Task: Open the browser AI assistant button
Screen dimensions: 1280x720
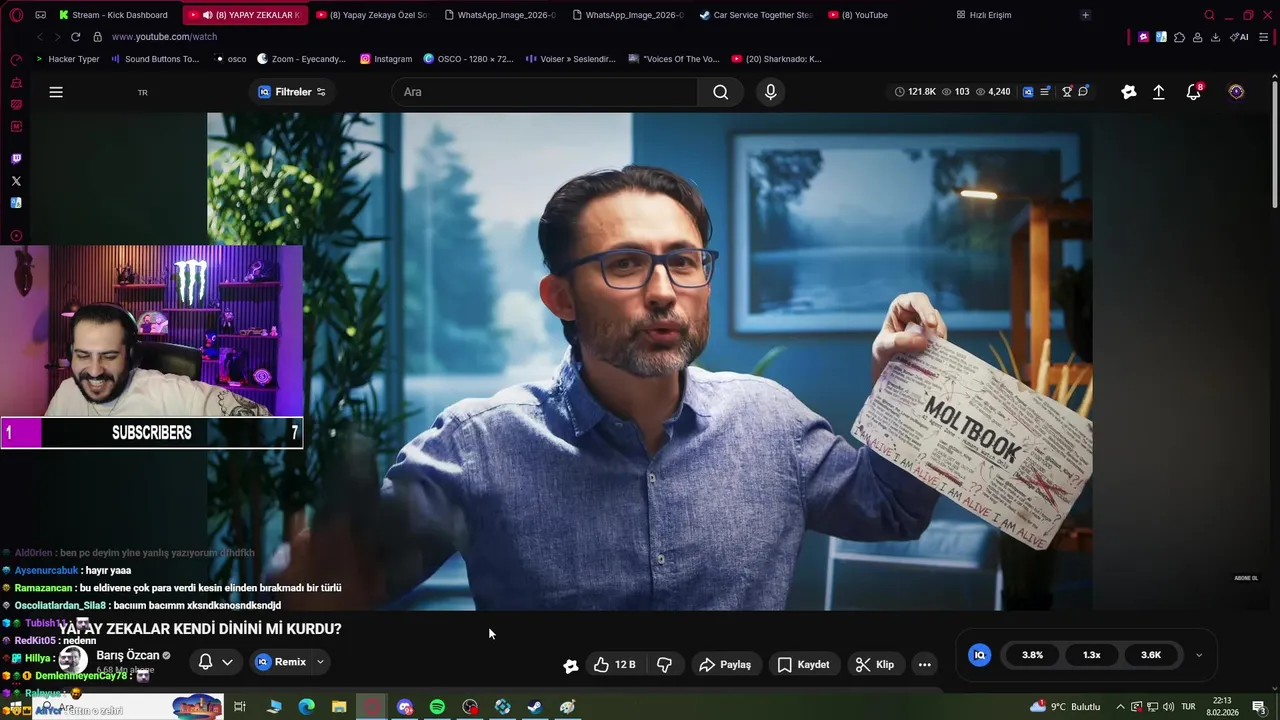Action: click(x=1239, y=37)
